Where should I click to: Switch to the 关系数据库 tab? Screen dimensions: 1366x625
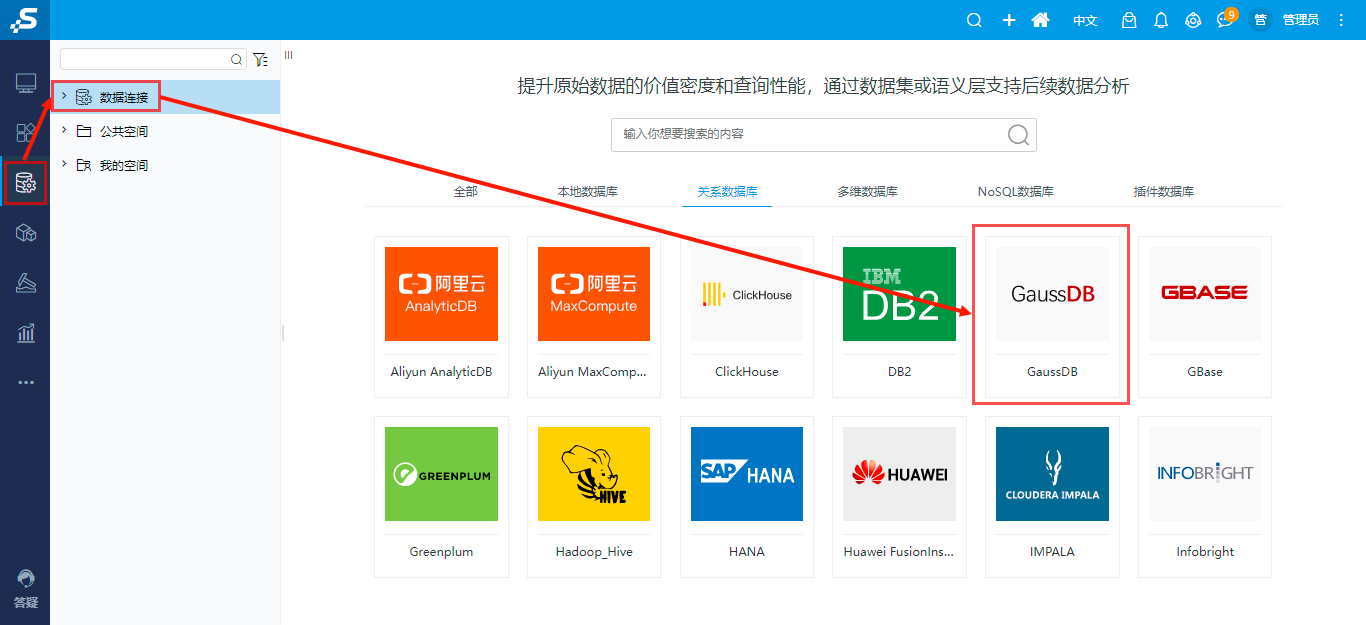coord(727,191)
